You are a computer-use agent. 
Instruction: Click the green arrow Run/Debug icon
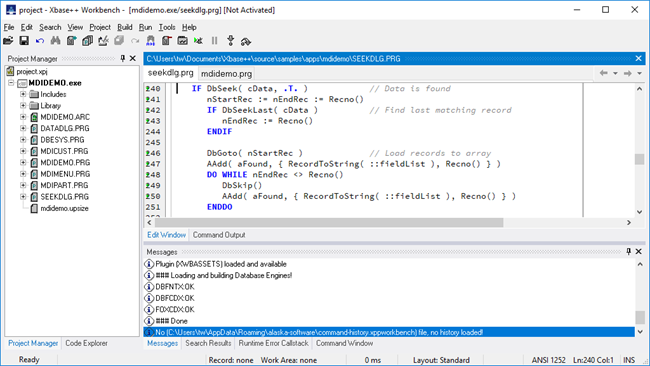198,41
